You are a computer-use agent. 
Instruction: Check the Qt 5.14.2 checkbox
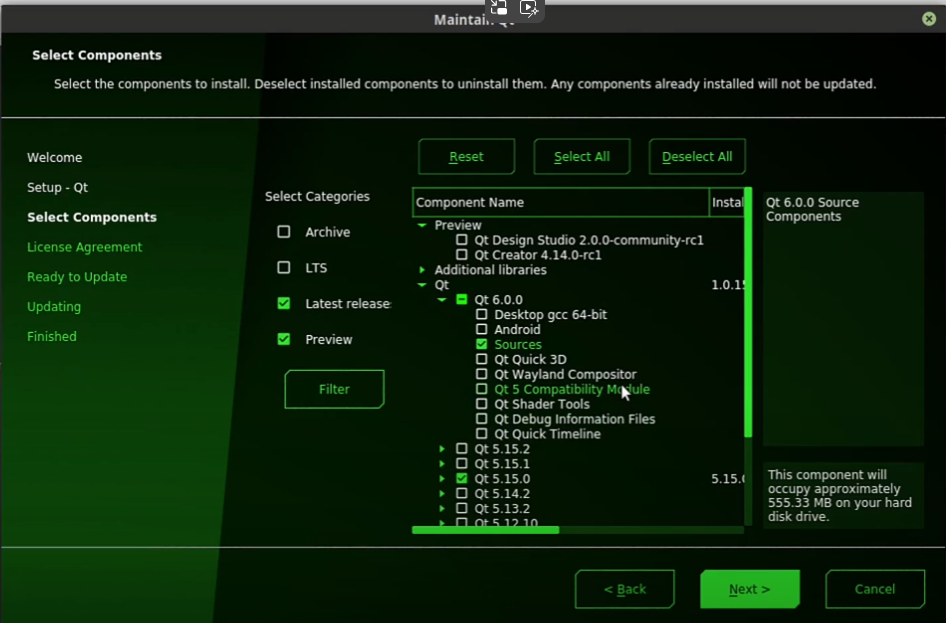pos(462,493)
